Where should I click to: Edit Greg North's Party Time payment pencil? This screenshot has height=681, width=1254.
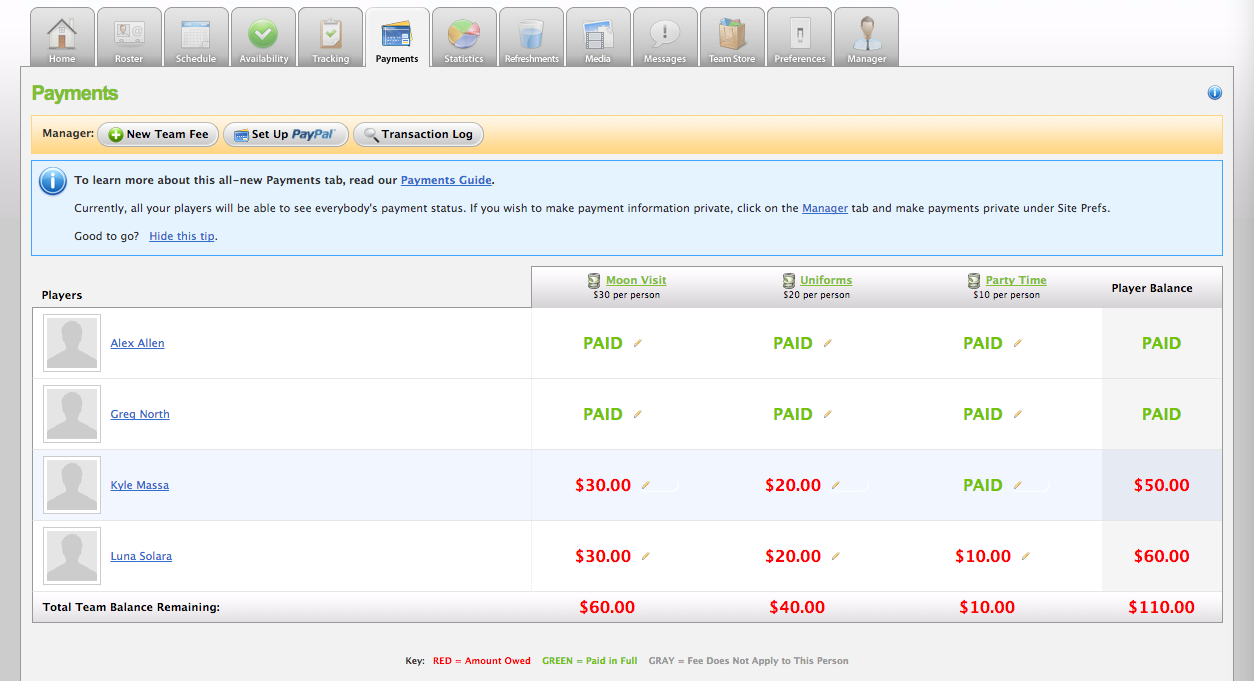click(1018, 414)
